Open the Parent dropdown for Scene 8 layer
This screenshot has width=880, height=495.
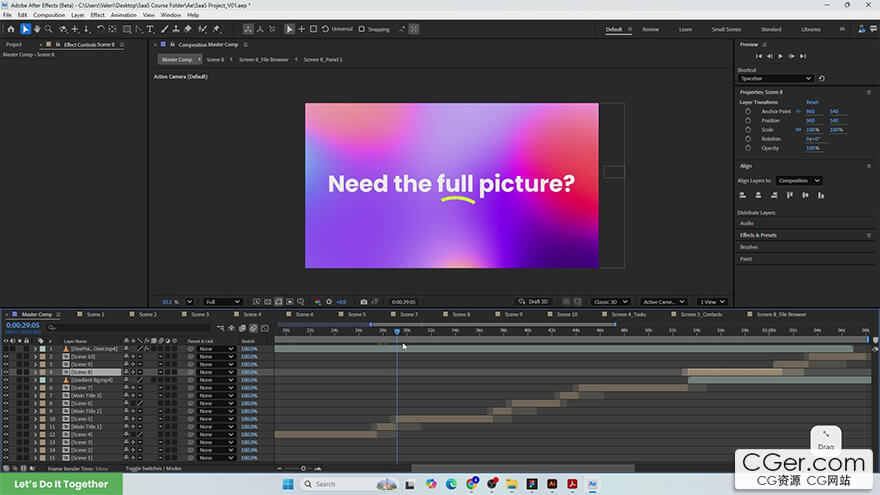[x=216, y=372]
